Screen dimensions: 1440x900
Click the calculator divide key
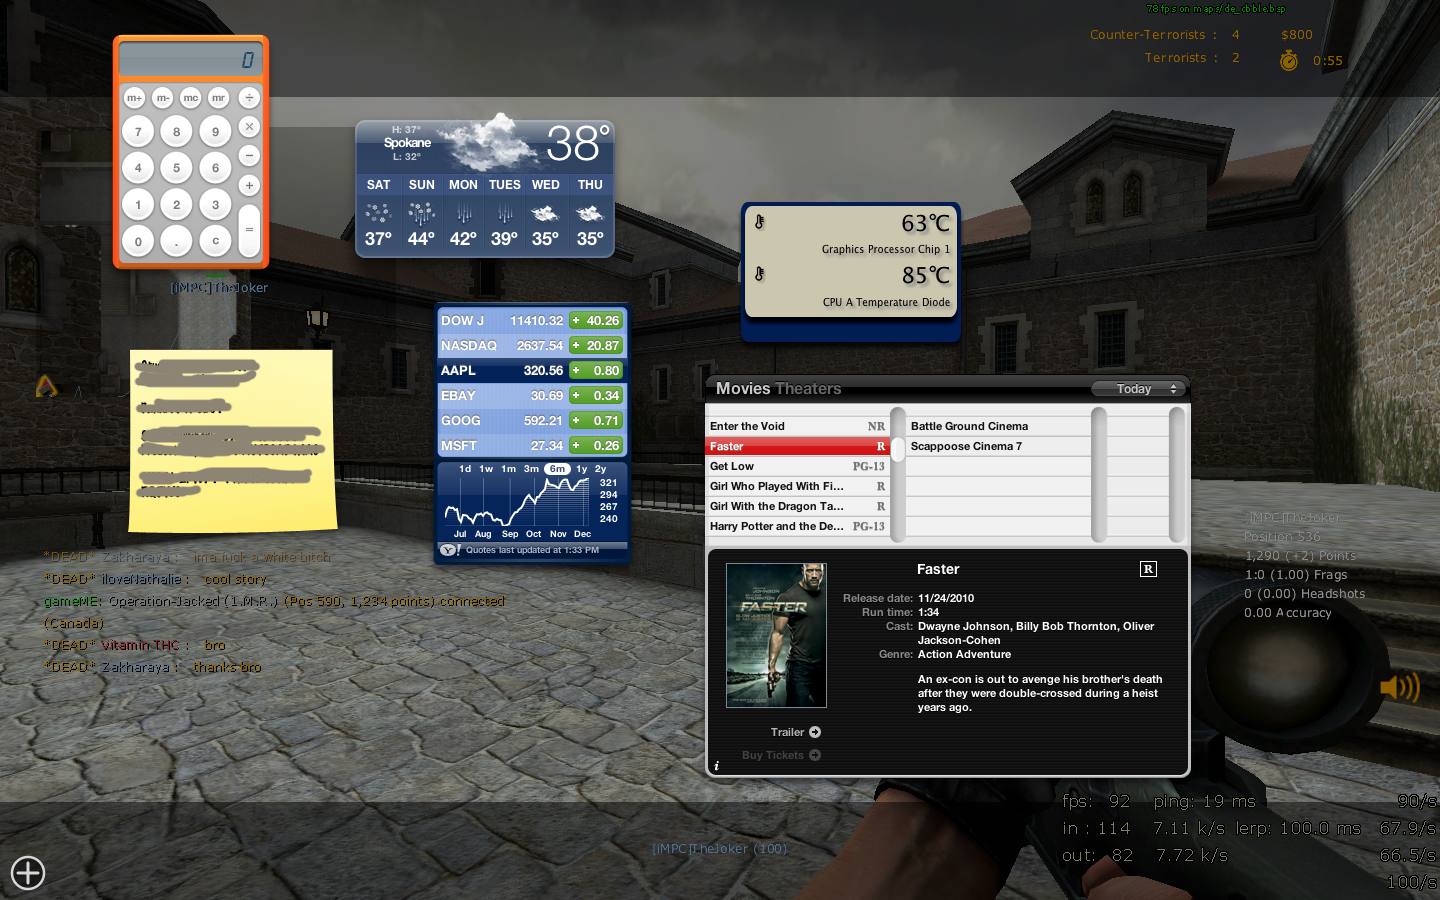pyautogui.click(x=249, y=97)
